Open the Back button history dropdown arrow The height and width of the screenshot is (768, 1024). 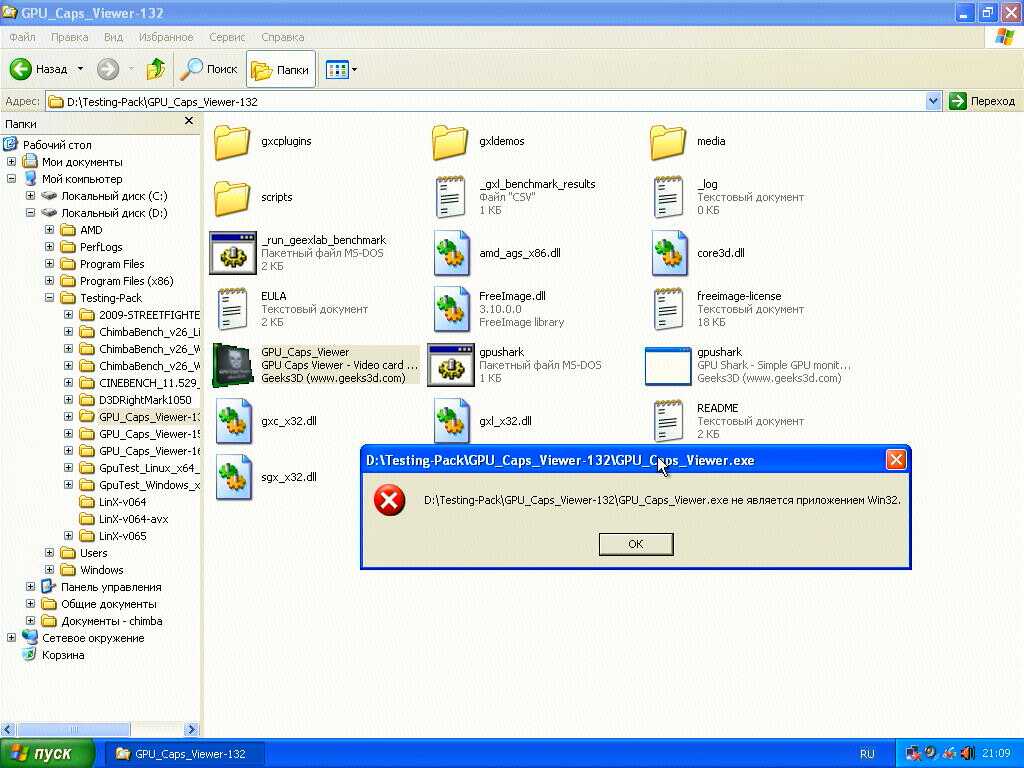click(x=80, y=69)
